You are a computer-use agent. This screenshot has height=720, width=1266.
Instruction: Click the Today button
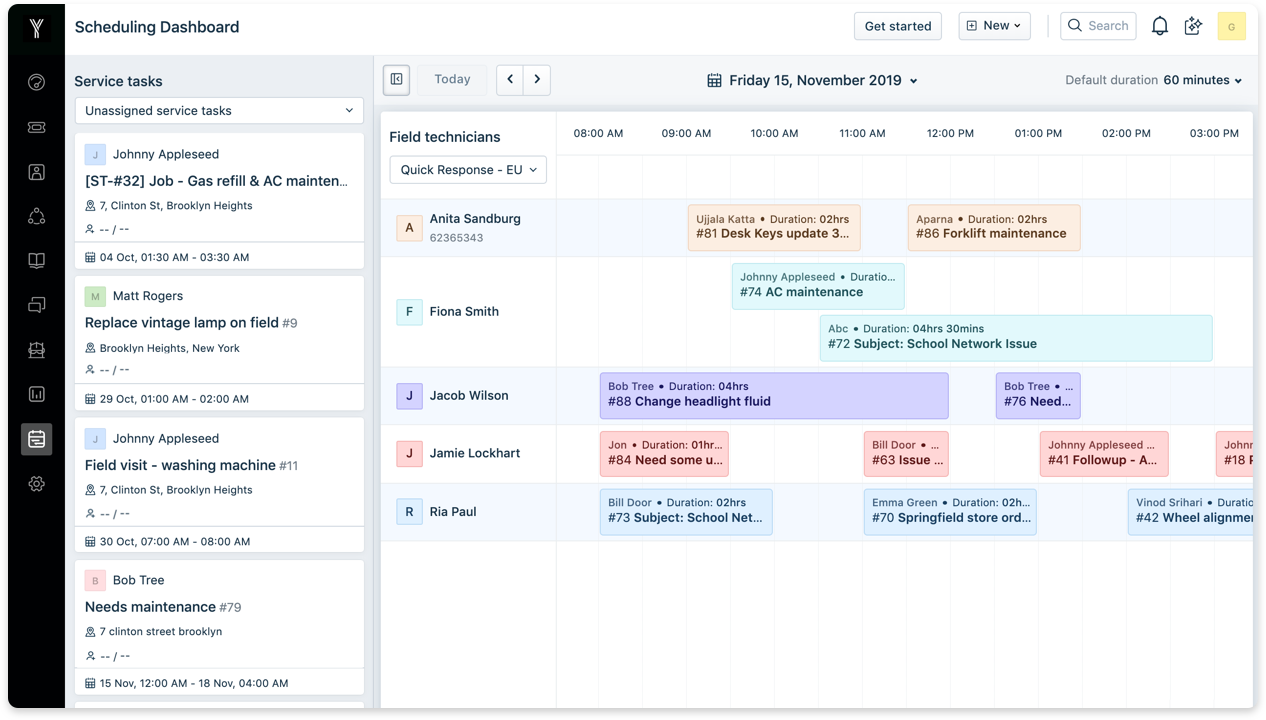pos(452,79)
